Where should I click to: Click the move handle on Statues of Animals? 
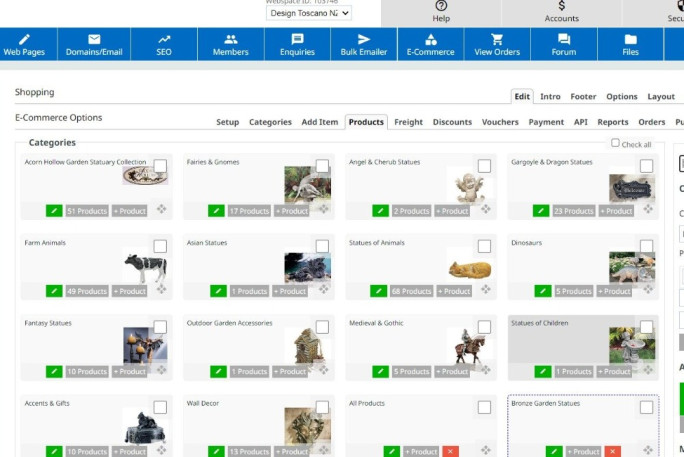tap(486, 289)
